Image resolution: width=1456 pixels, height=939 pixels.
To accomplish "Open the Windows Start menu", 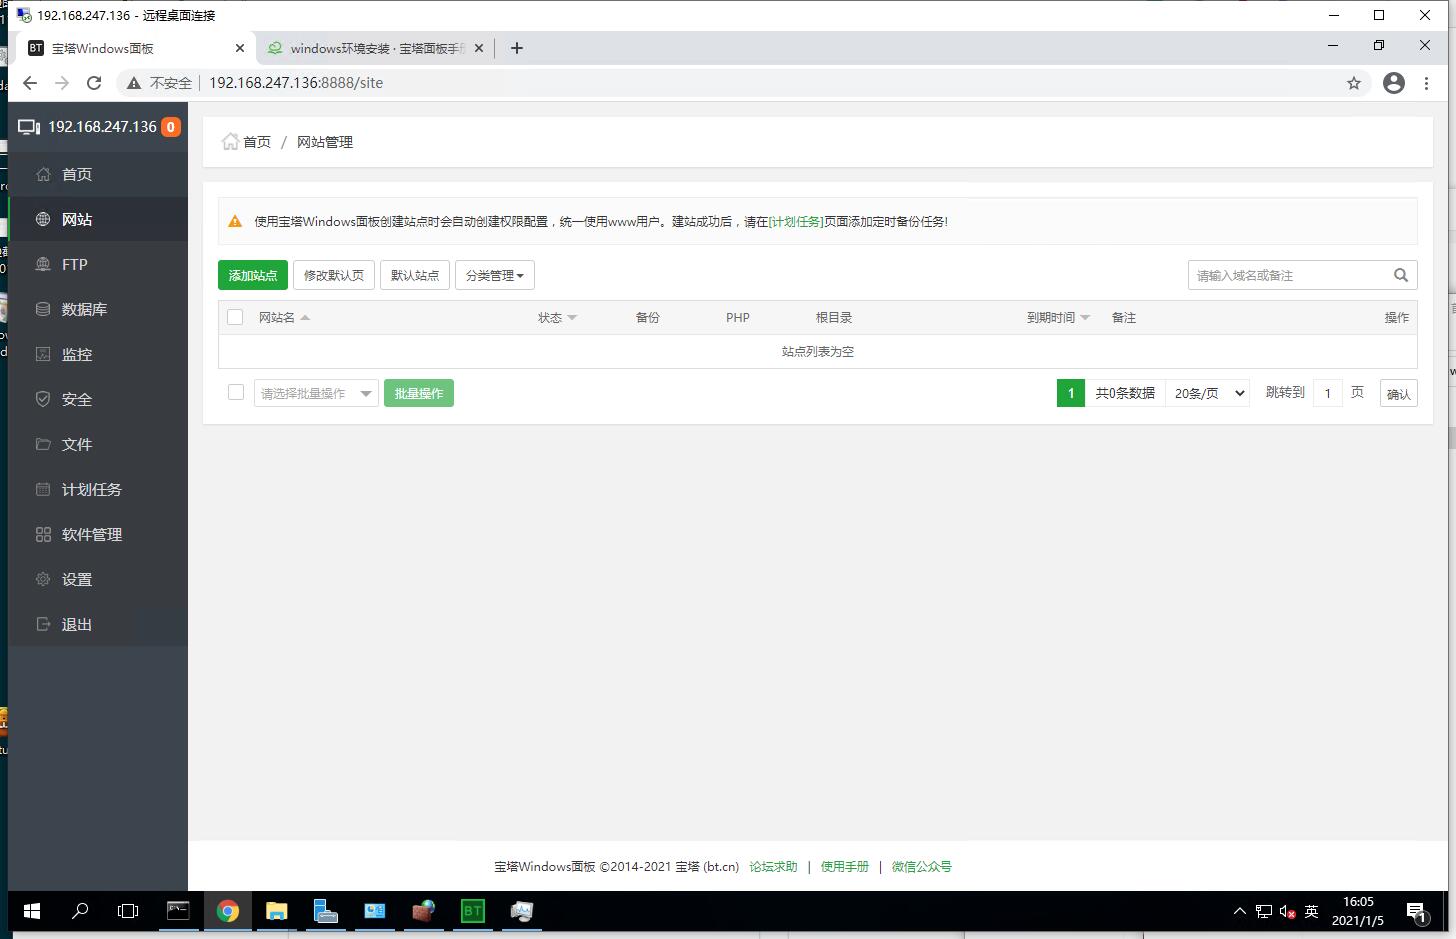I will point(32,911).
